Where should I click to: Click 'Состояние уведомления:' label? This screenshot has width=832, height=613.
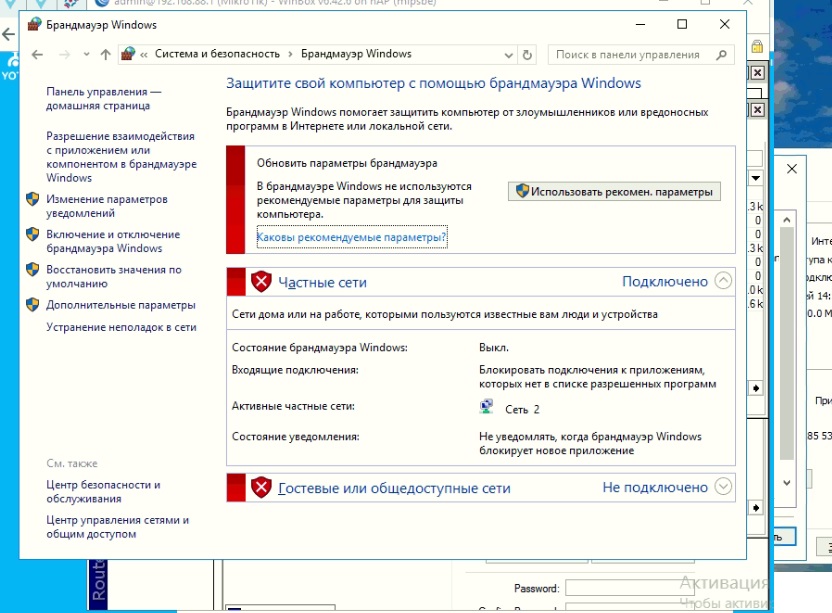(x=296, y=437)
